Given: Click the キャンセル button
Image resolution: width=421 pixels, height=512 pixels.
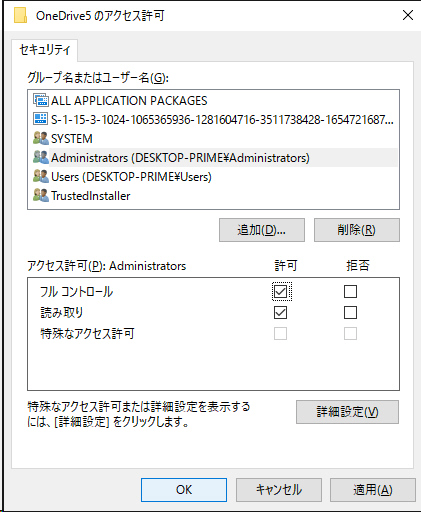Looking at the screenshot, I should coord(279,490).
